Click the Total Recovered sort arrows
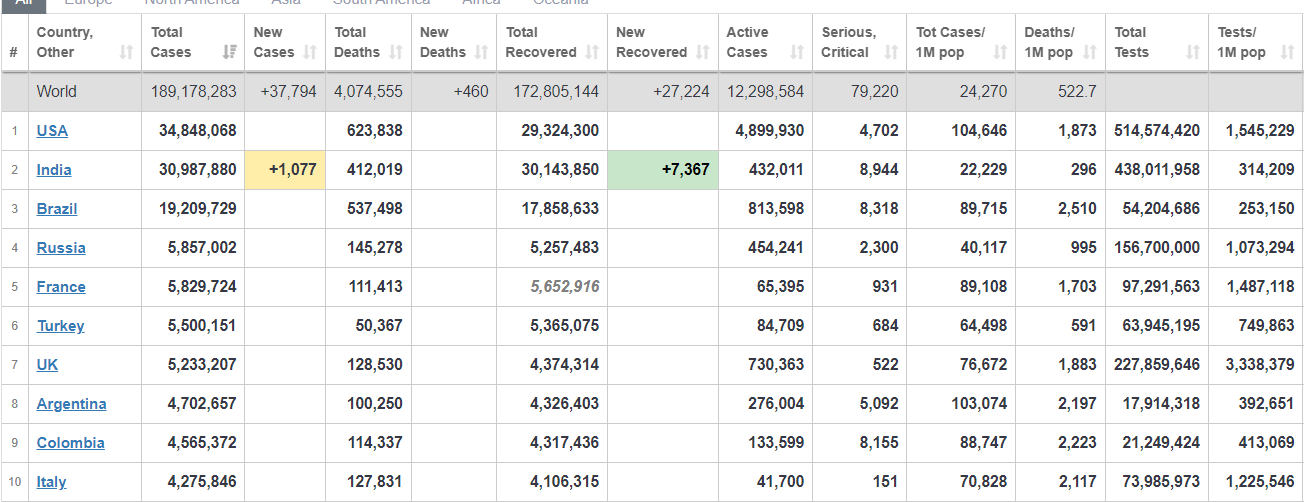1304x502 pixels. 592,52
